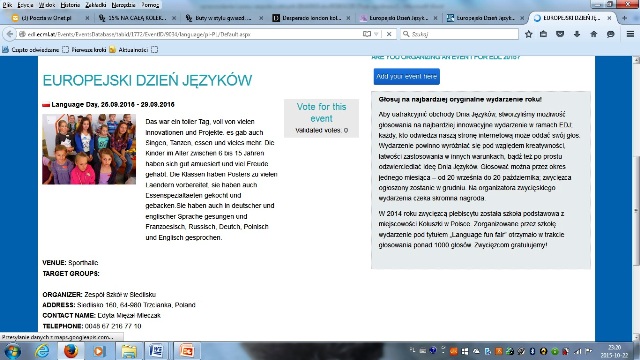The image size is (640, 360).
Task: Open Windows Media Player from taskbar
Action: coord(98,351)
